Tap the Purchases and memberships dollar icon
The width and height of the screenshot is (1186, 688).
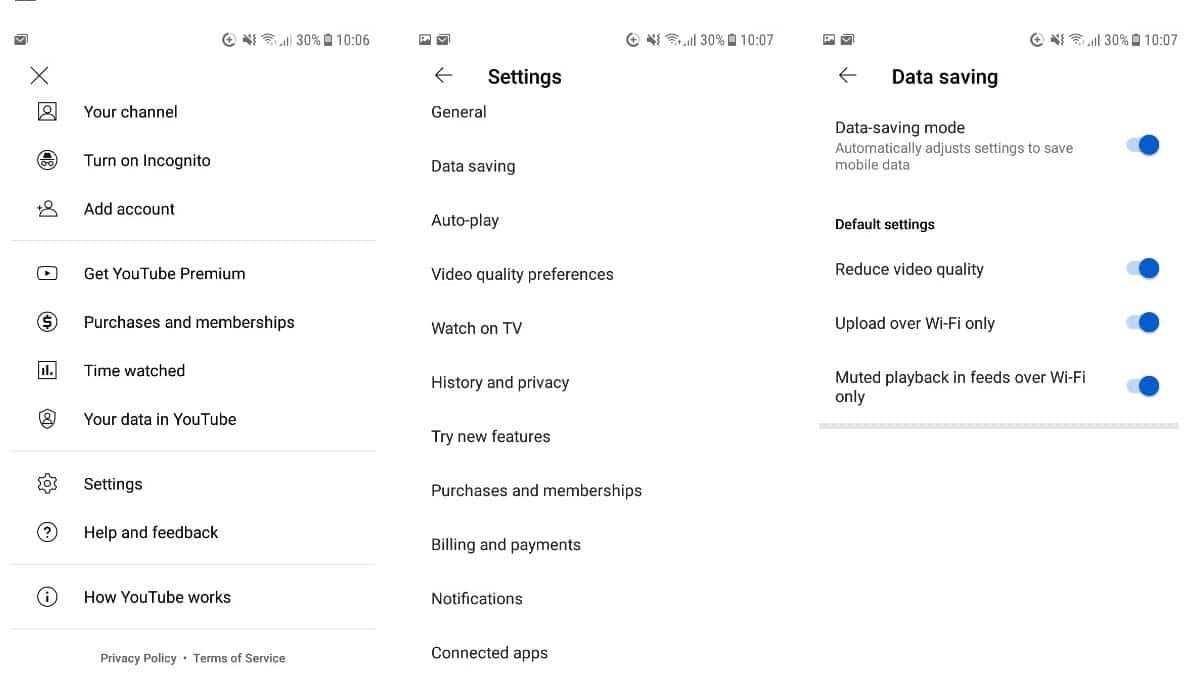[47, 322]
